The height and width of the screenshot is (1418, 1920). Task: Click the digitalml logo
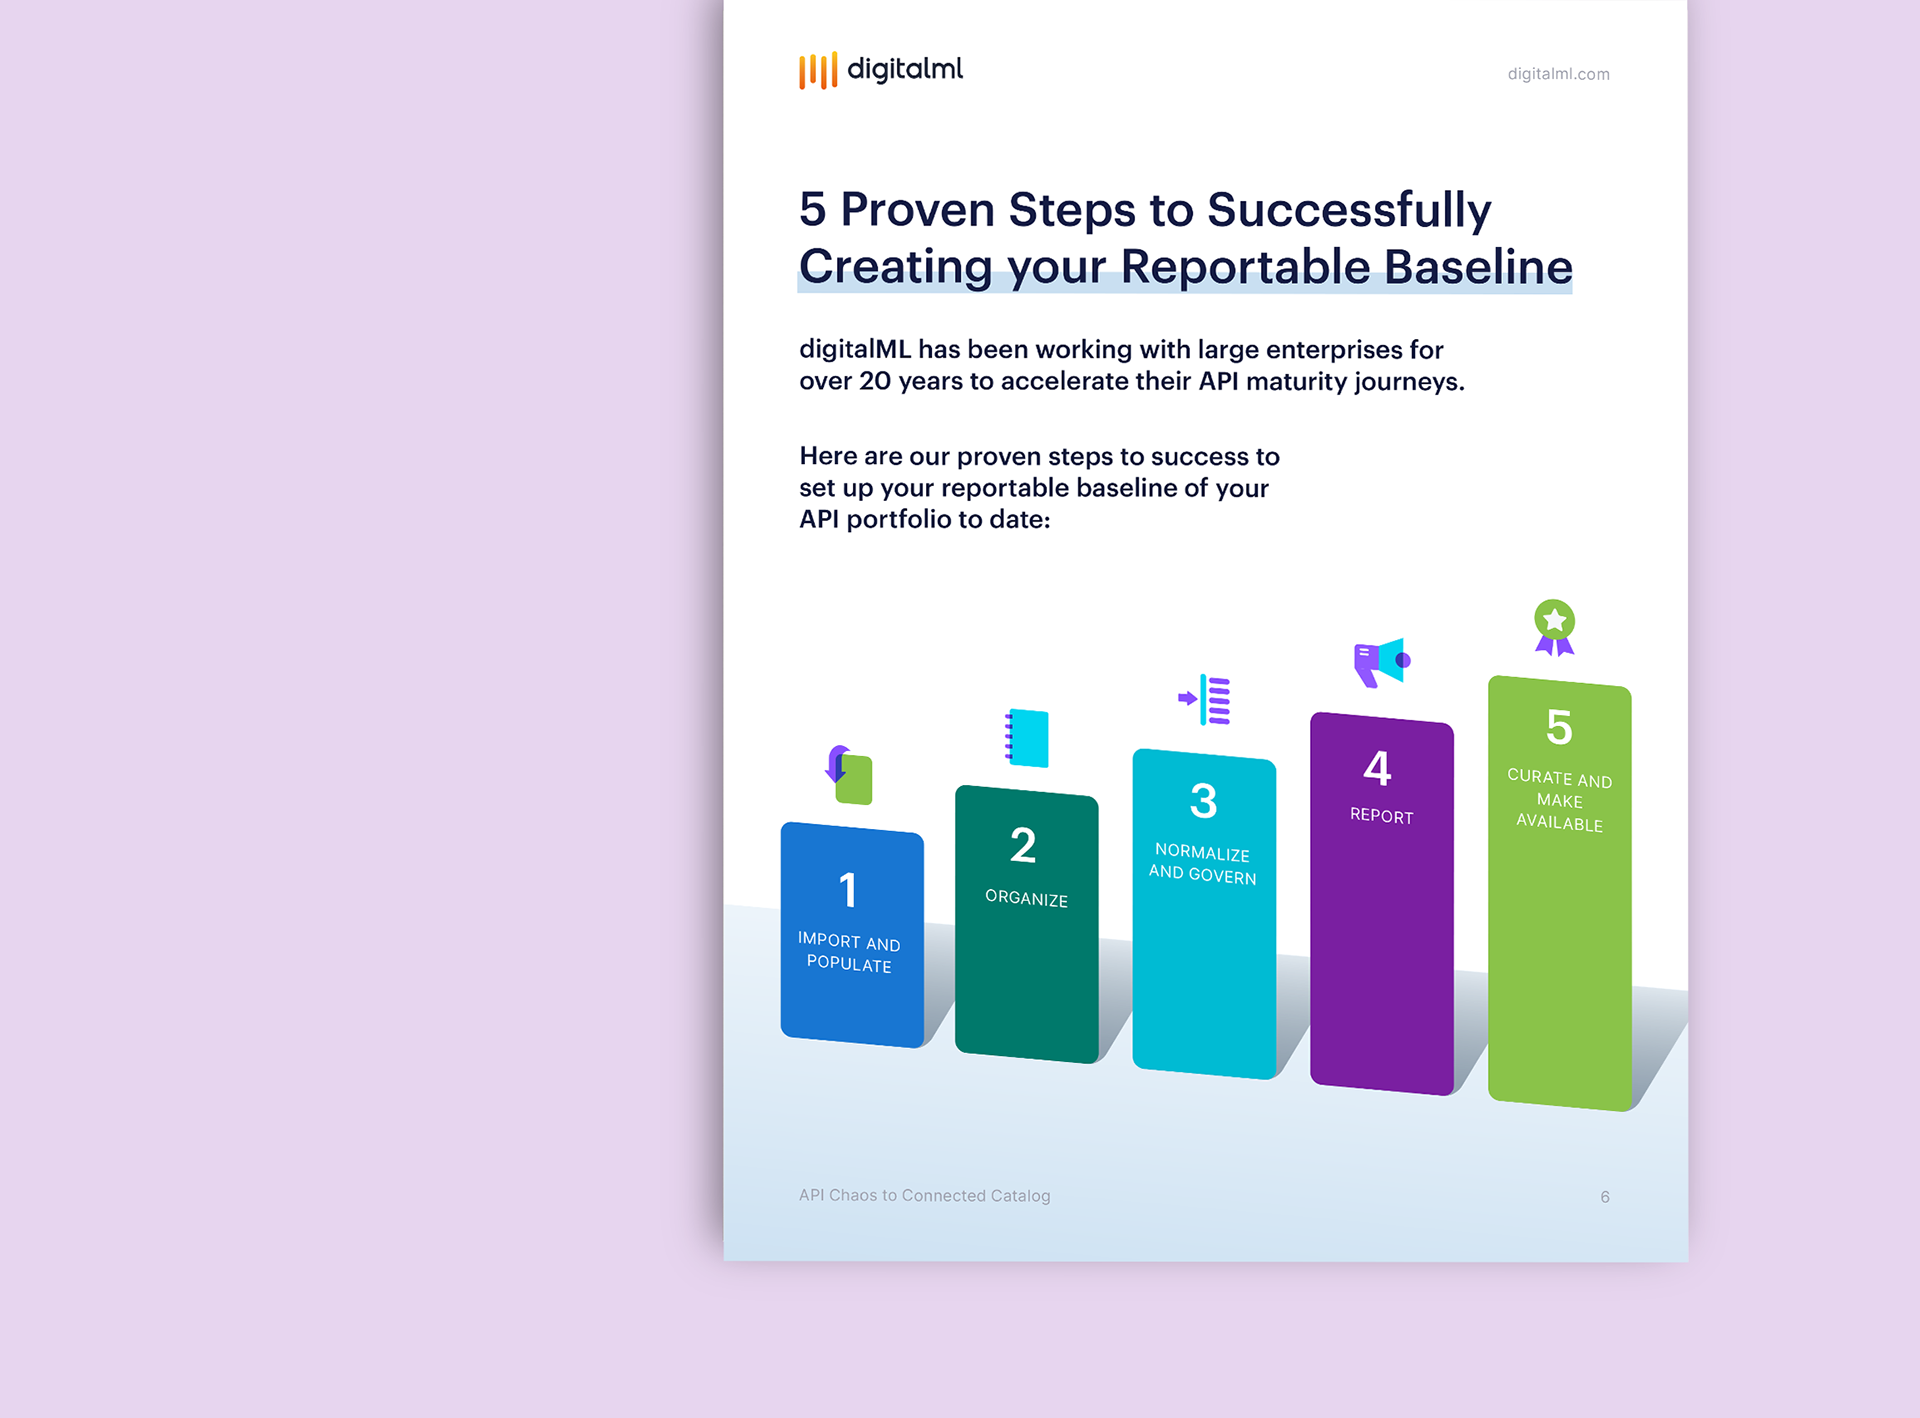coord(880,70)
